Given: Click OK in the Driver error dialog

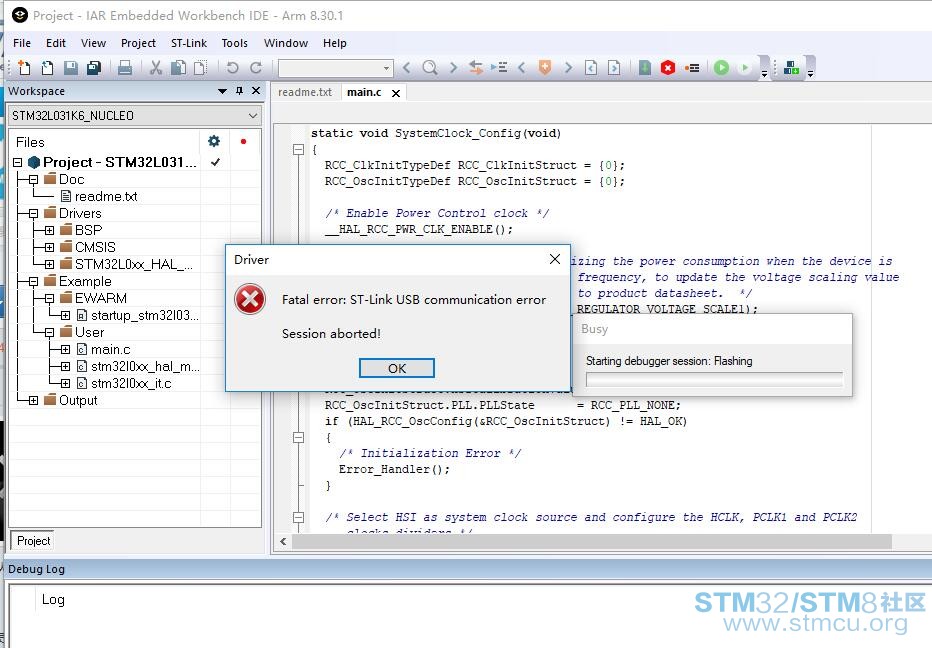Looking at the screenshot, I should pyautogui.click(x=396, y=368).
